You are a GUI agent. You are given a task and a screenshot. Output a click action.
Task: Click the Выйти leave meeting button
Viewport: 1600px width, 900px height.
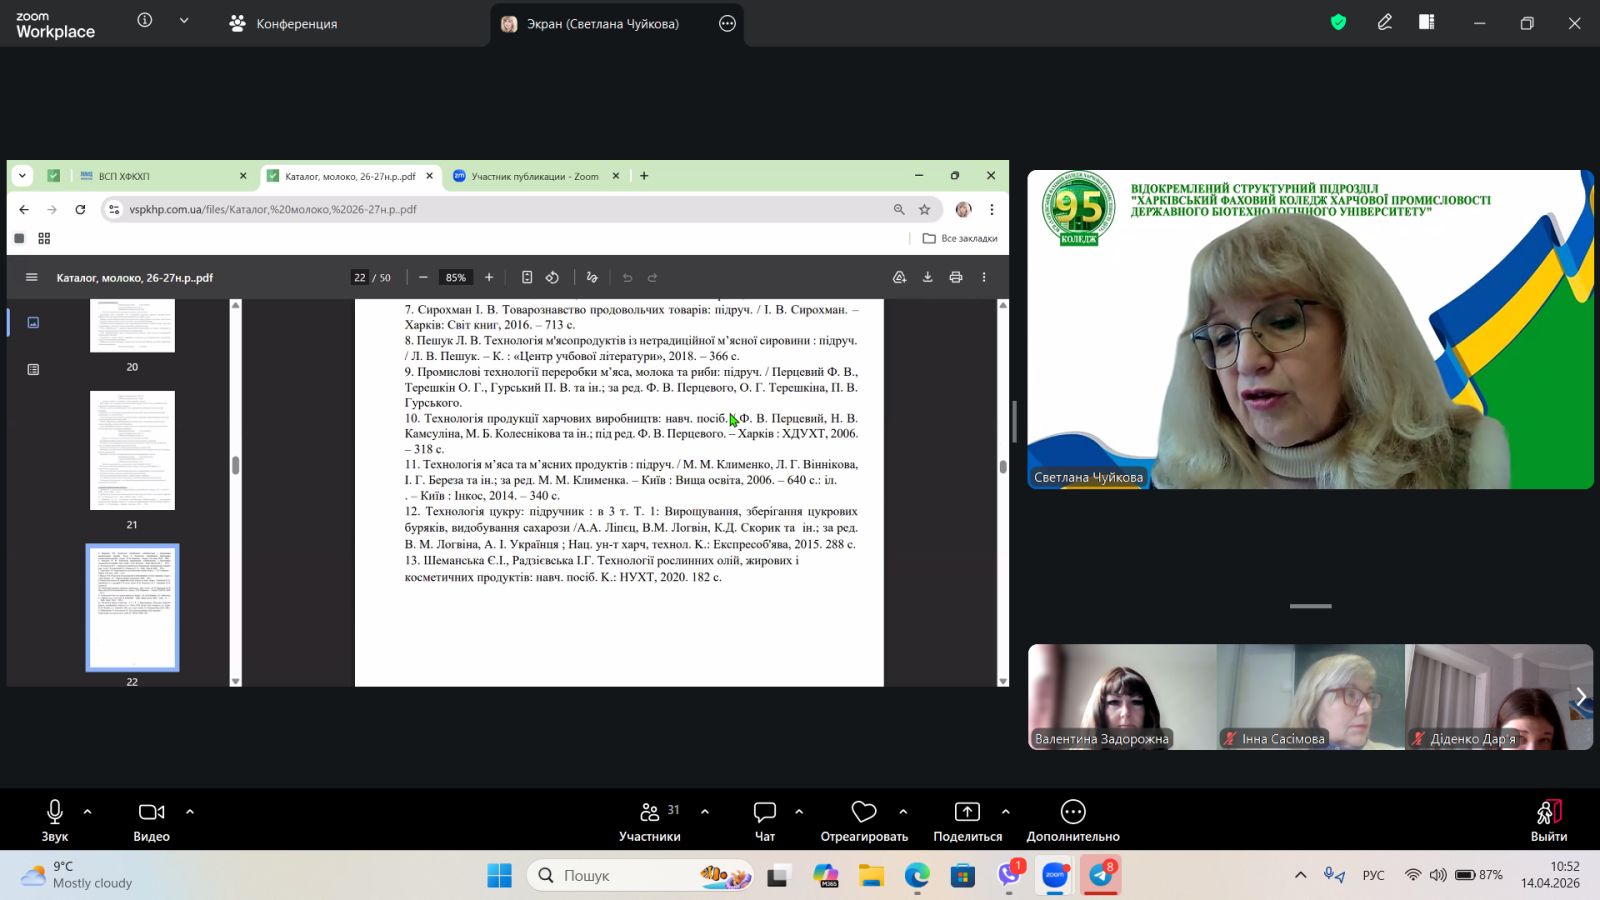(x=1549, y=820)
